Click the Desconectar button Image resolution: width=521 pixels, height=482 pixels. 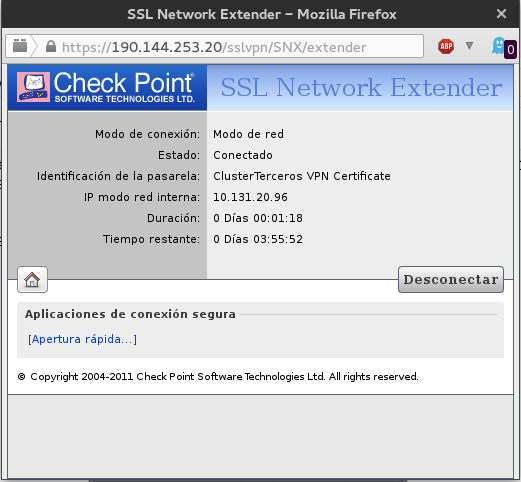click(451, 279)
